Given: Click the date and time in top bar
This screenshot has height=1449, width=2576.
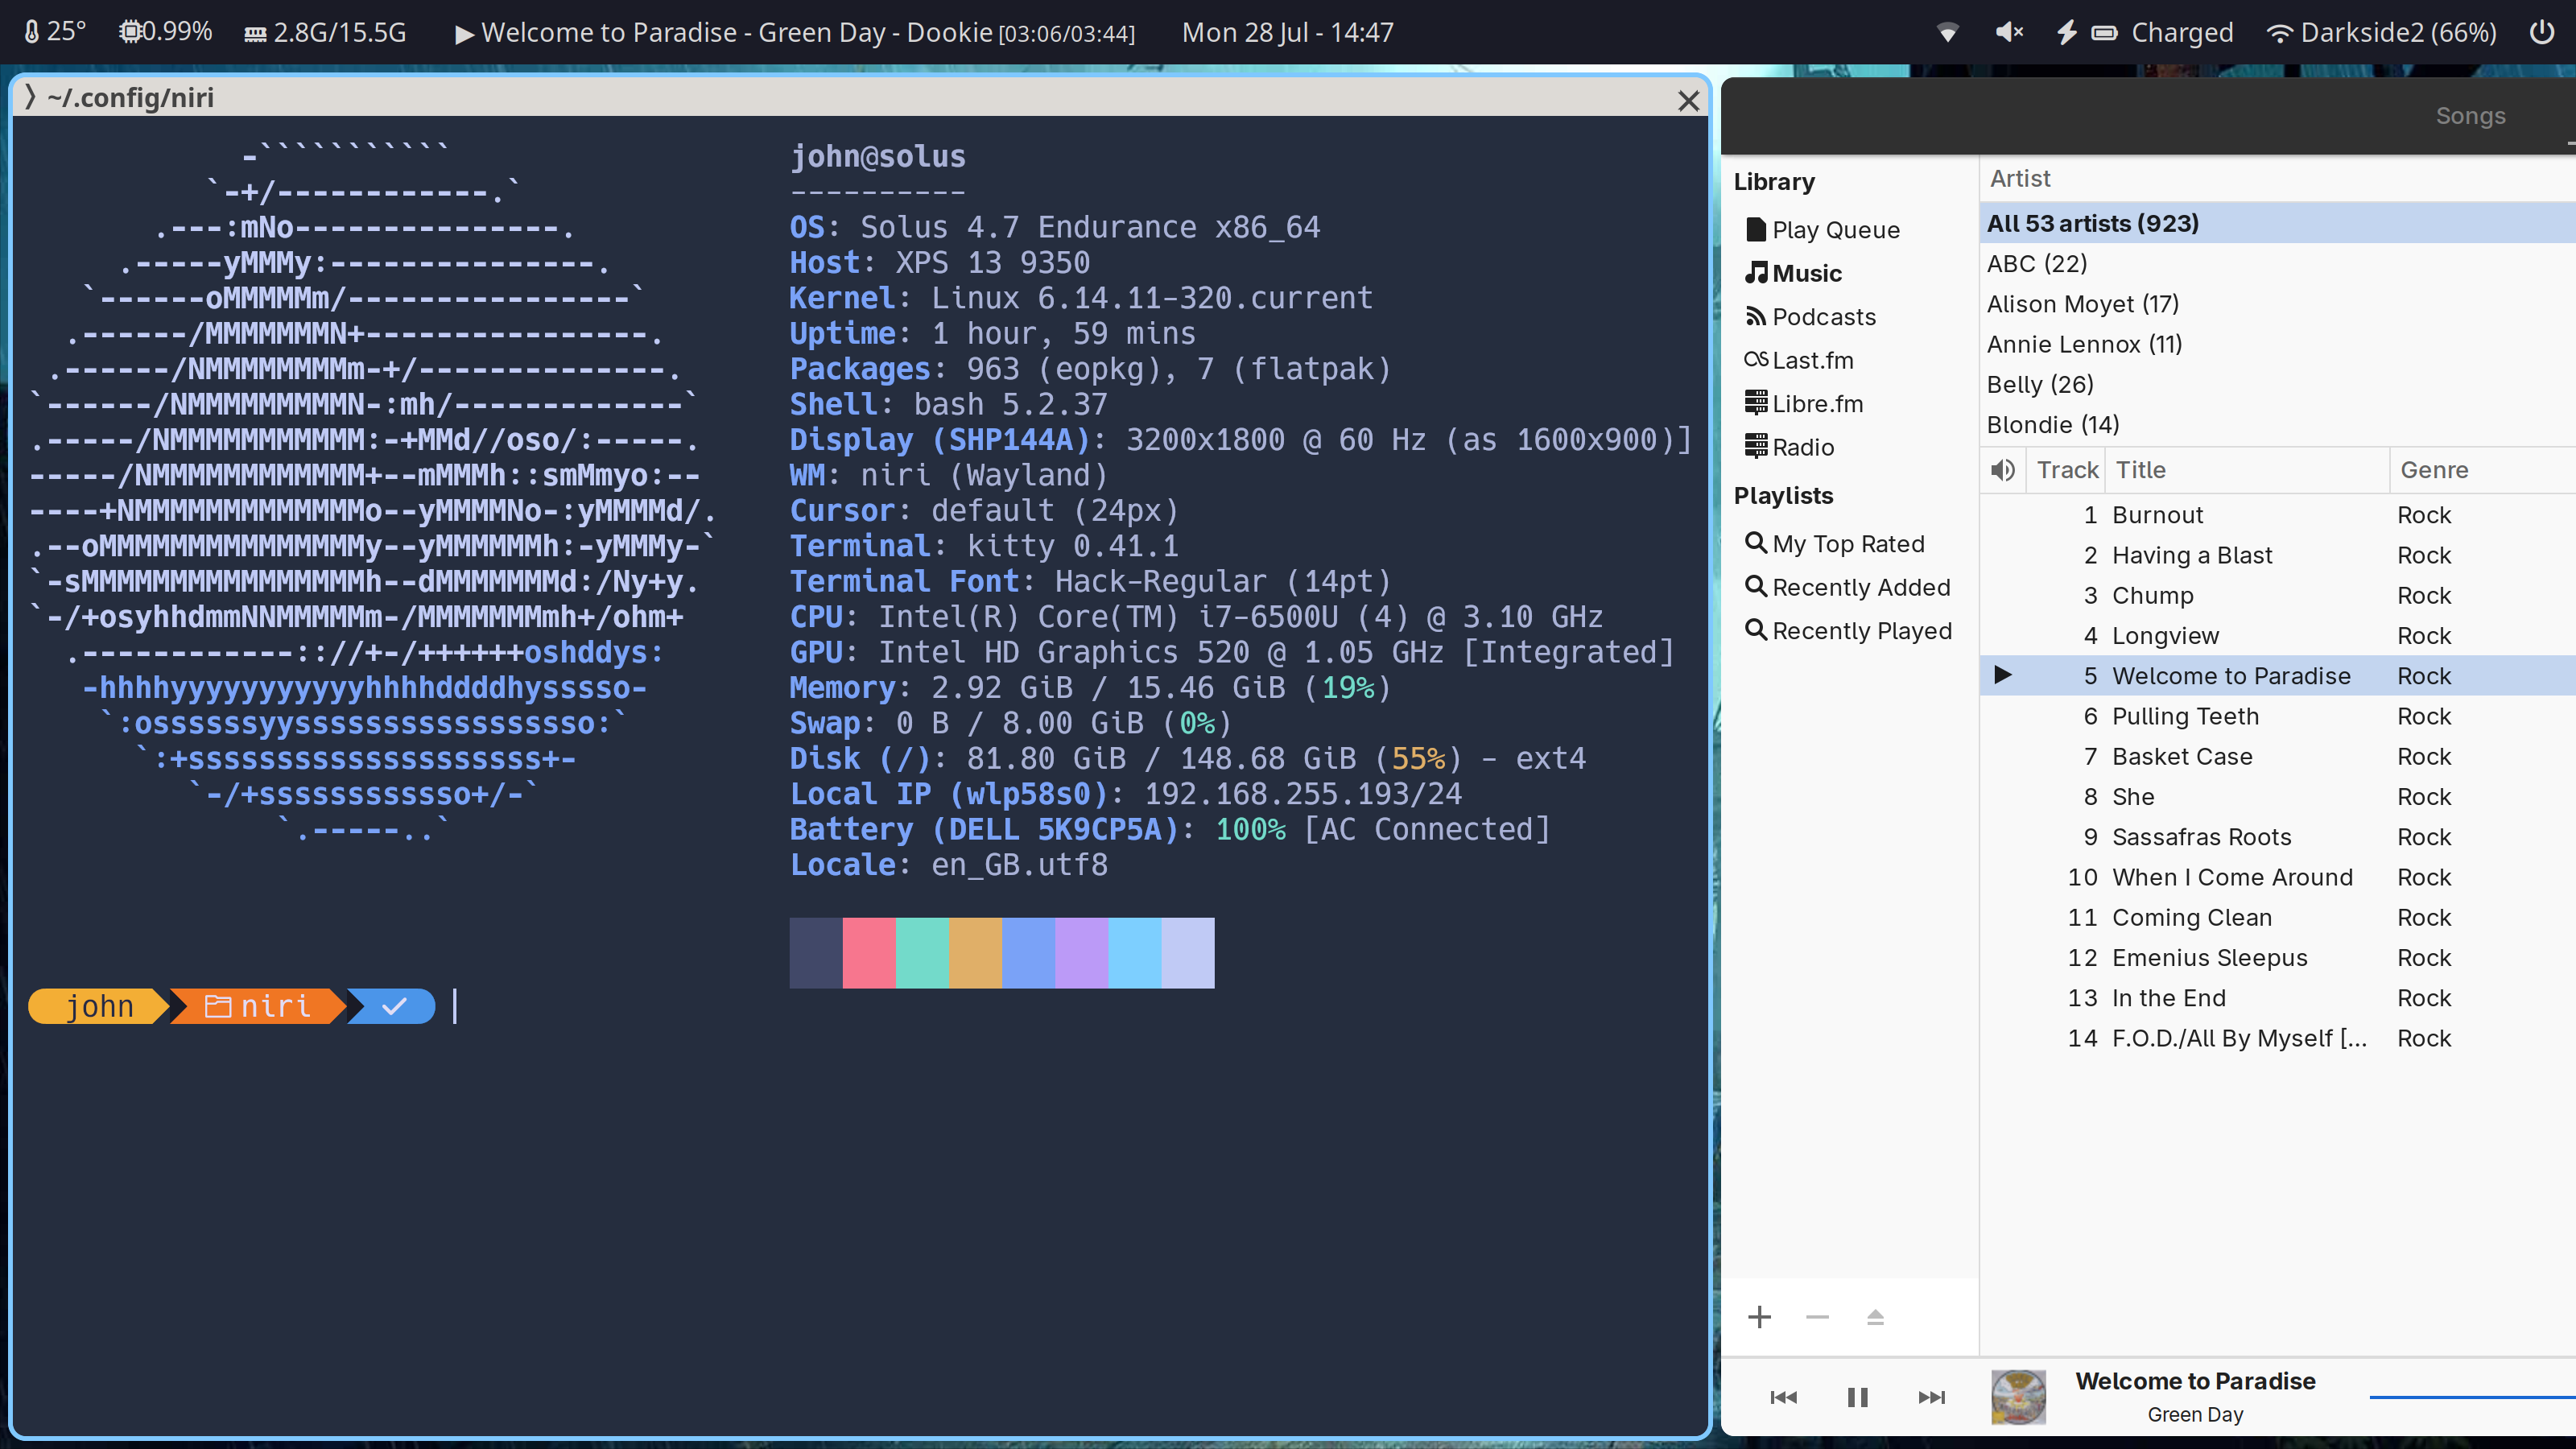Looking at the screenshot, I should coord(1287,33).
